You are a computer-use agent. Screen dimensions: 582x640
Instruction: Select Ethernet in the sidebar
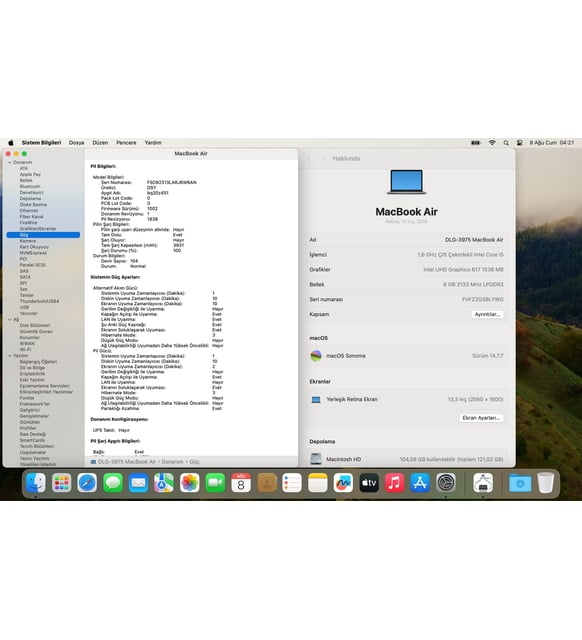29,211
